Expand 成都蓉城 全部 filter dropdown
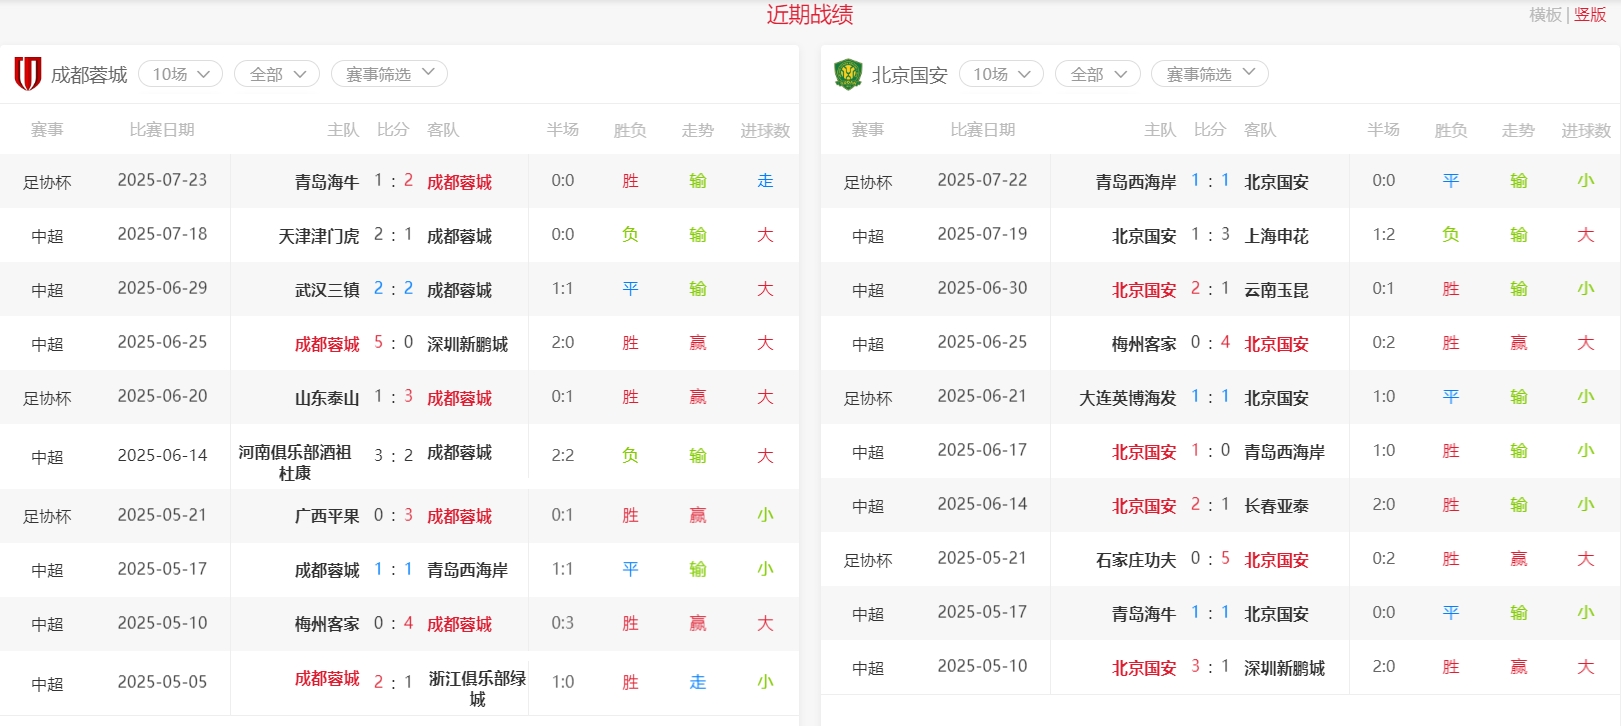Viewport: 1621px width, 726px height. coord(277,74)
